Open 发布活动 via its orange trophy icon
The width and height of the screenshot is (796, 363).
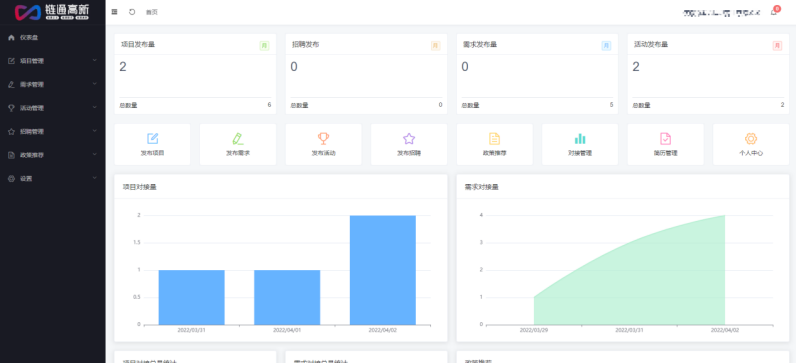323,138
